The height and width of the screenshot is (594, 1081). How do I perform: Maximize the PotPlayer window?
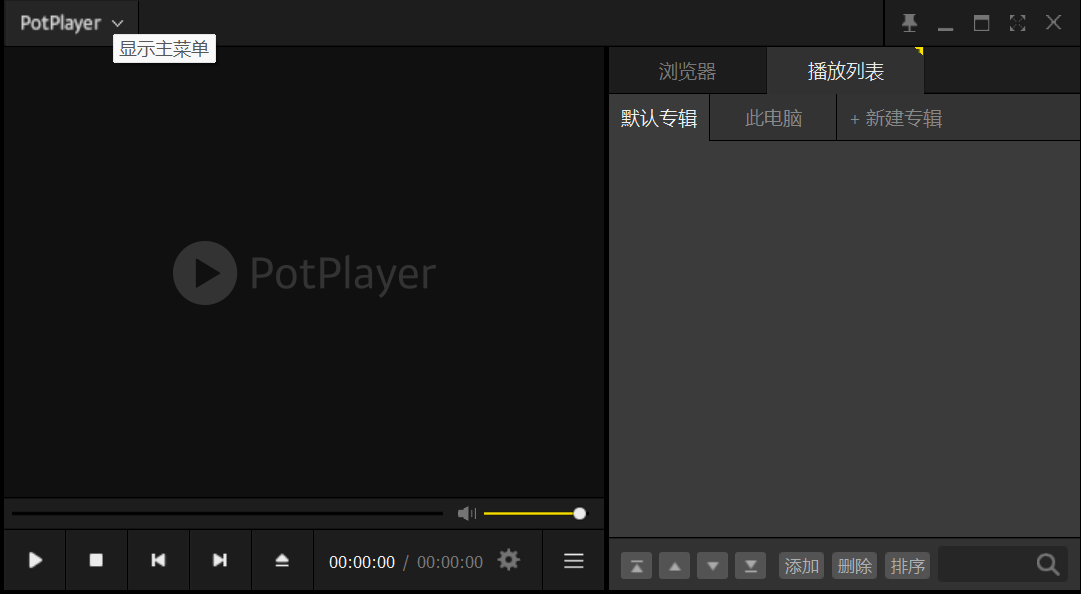[981, 23]
